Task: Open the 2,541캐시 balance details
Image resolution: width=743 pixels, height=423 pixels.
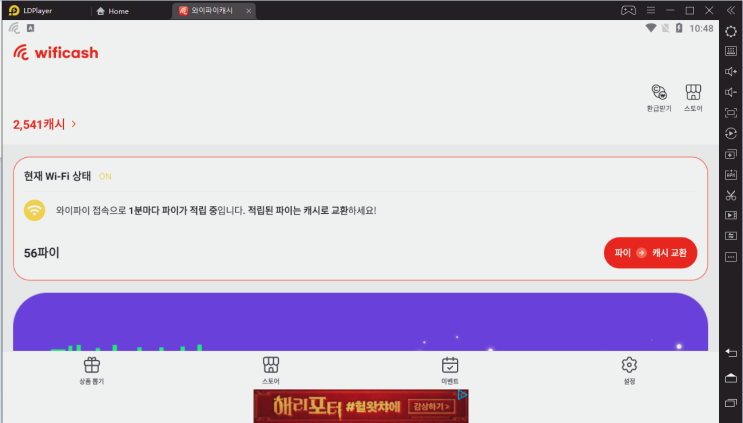Action: pos(45,125)
